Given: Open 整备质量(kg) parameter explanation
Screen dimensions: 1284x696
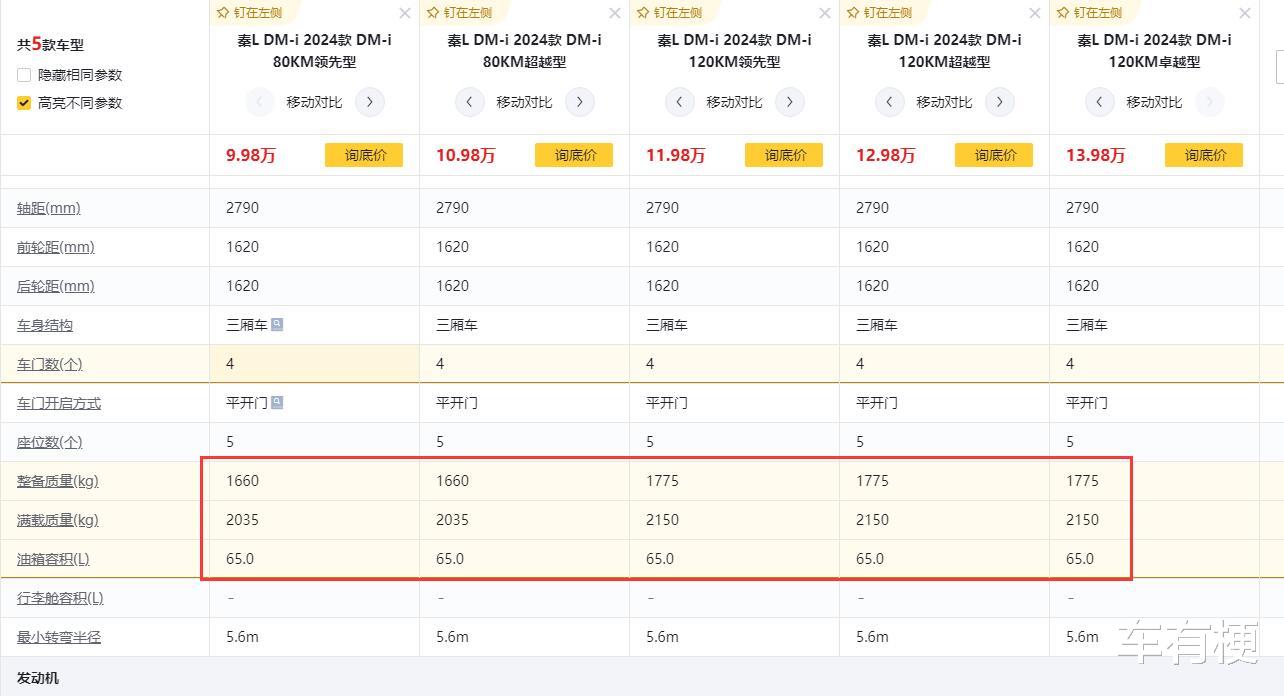Looking at the screenshot, I should click(58, 481).
